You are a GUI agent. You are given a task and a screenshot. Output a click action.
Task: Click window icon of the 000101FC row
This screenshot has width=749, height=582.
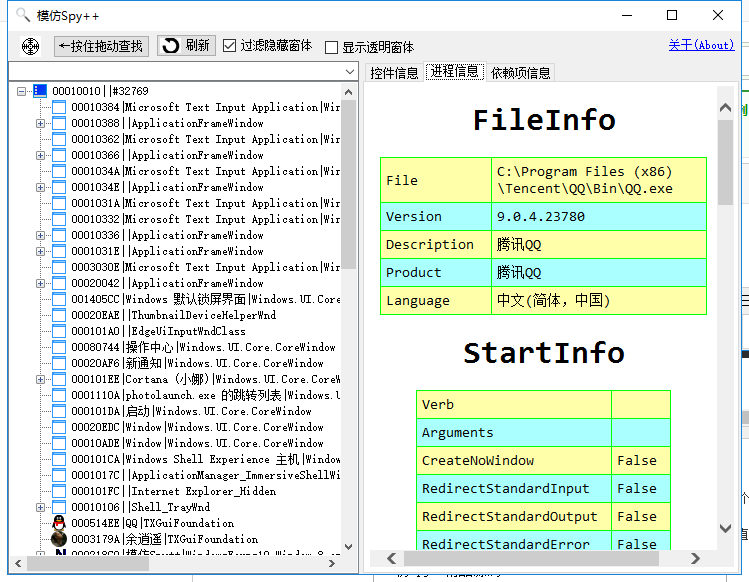pos(59,491)
